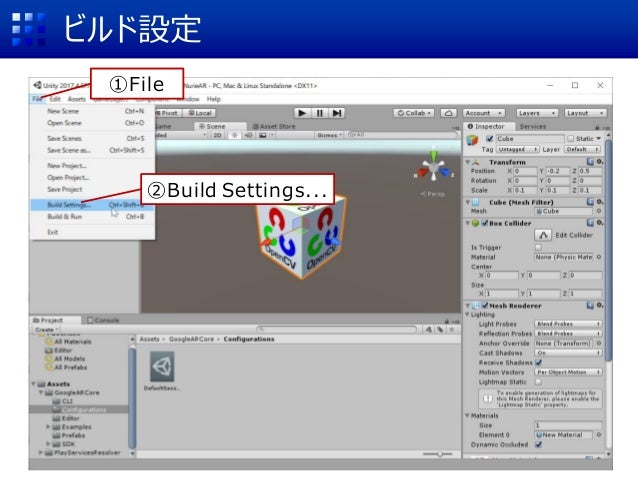Open the Layer dropdown
Screen dimensions: 638x479
click(583, 149)
